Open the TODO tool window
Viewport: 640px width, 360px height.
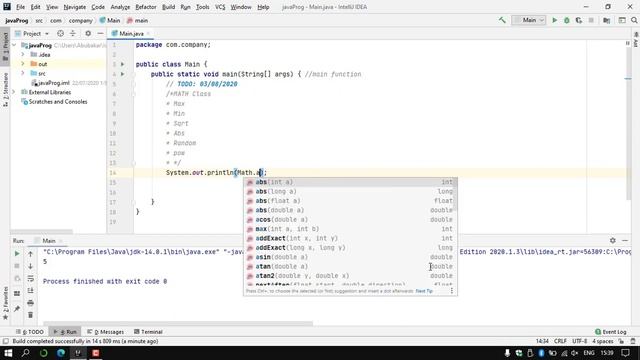pyautogui.click(x=30, y=331)
